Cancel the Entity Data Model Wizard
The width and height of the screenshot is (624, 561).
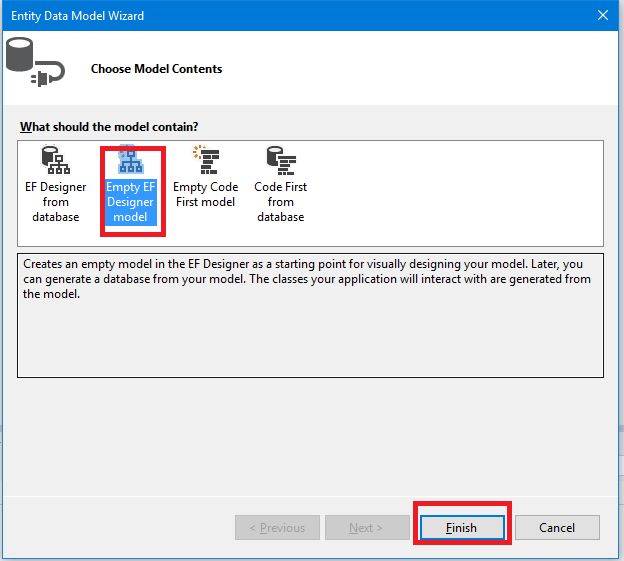pos(557,528)
